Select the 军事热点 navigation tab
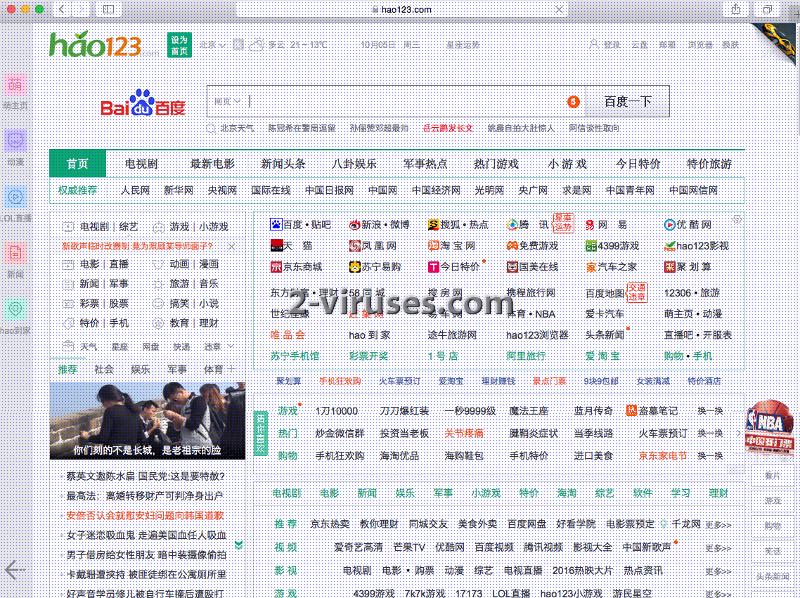Viewport: 800px width, 598px height. (424, 164)
